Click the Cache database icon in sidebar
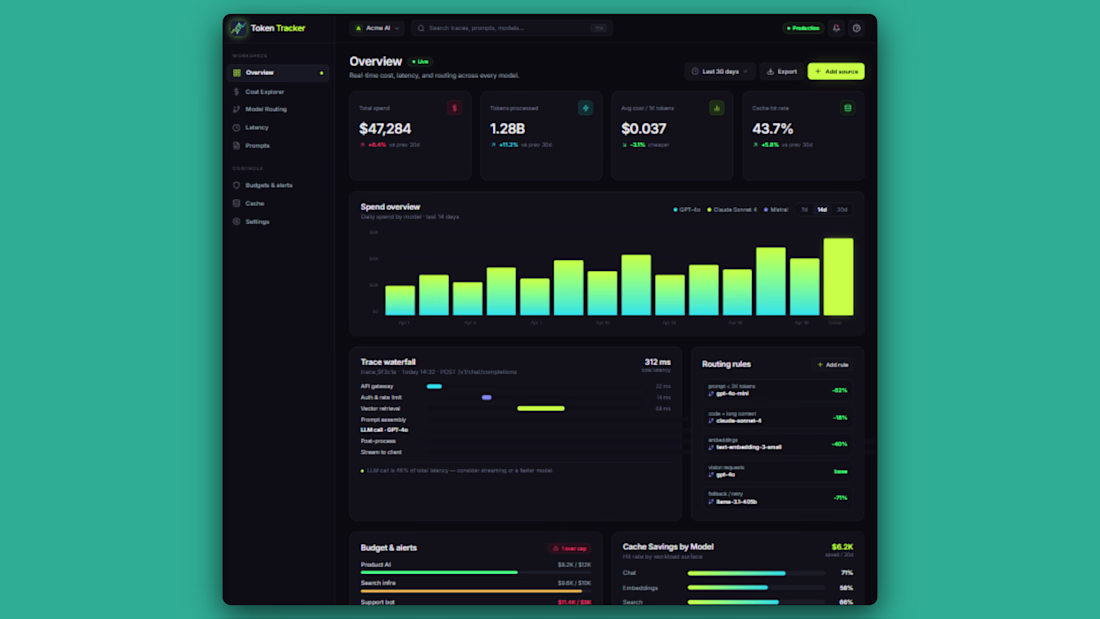The width and height of the screenshot is (1100, 619). (236, 203)
